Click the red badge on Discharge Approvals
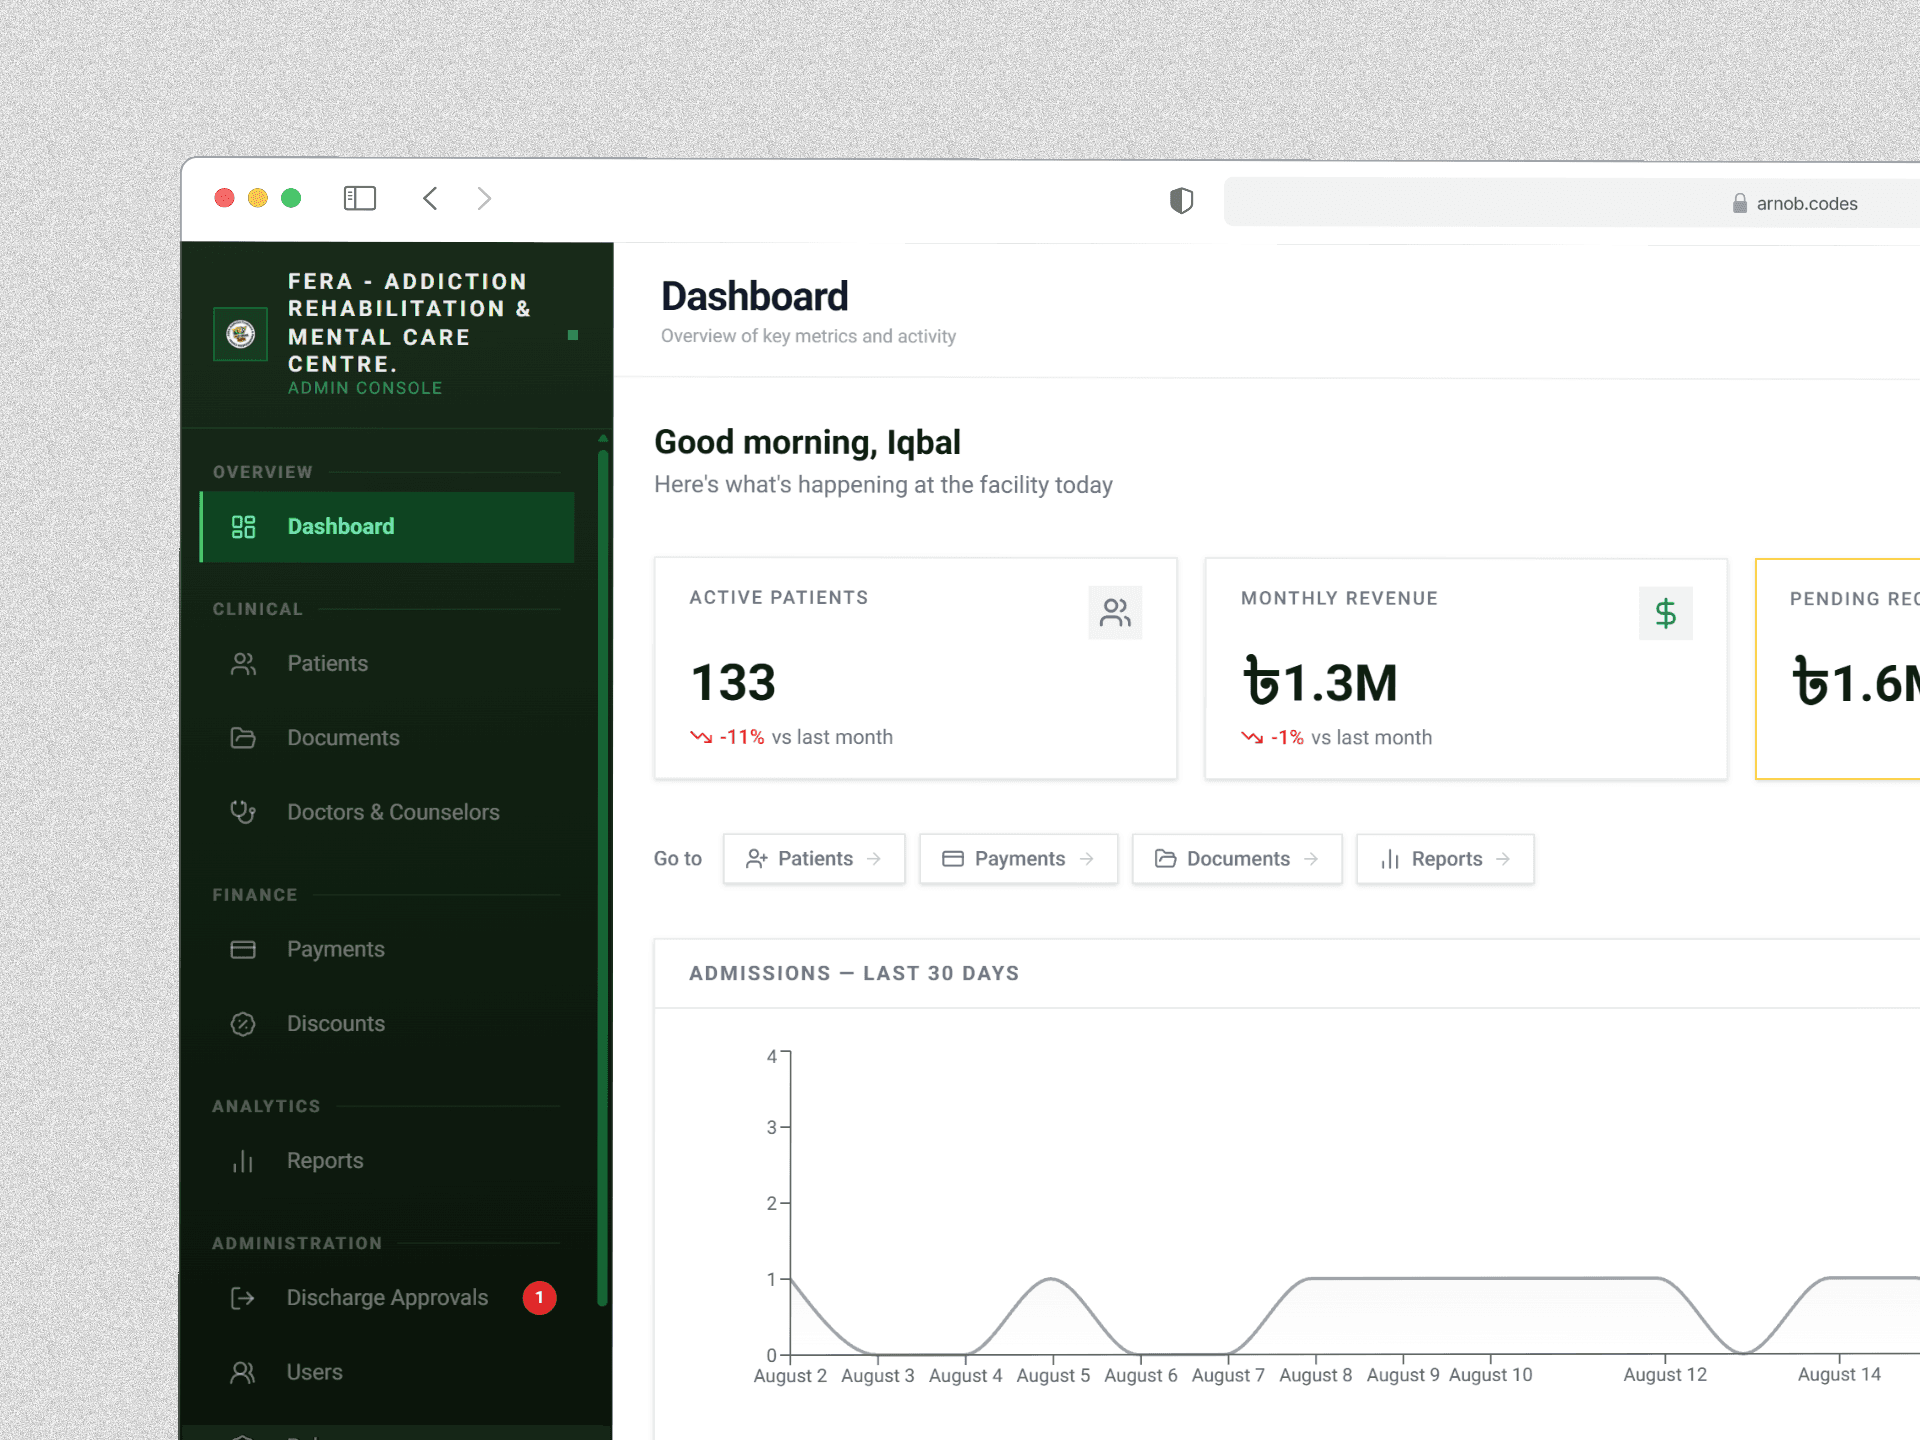The height and width of the screenshot is (1440, 1920). [x=540, y=1298]
